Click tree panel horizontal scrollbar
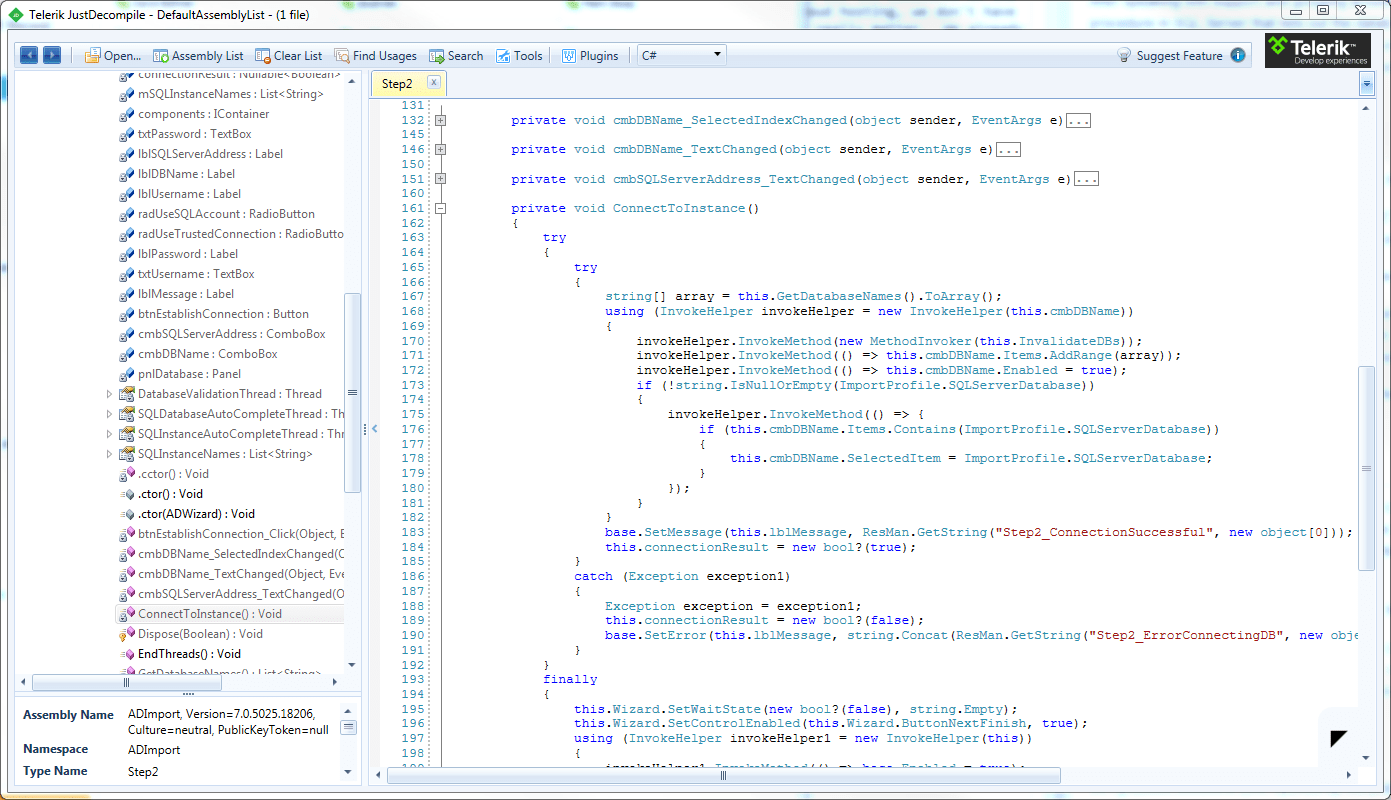Image resolution: width=1391 pixels, height=800 pixels. tap(126, 683)
